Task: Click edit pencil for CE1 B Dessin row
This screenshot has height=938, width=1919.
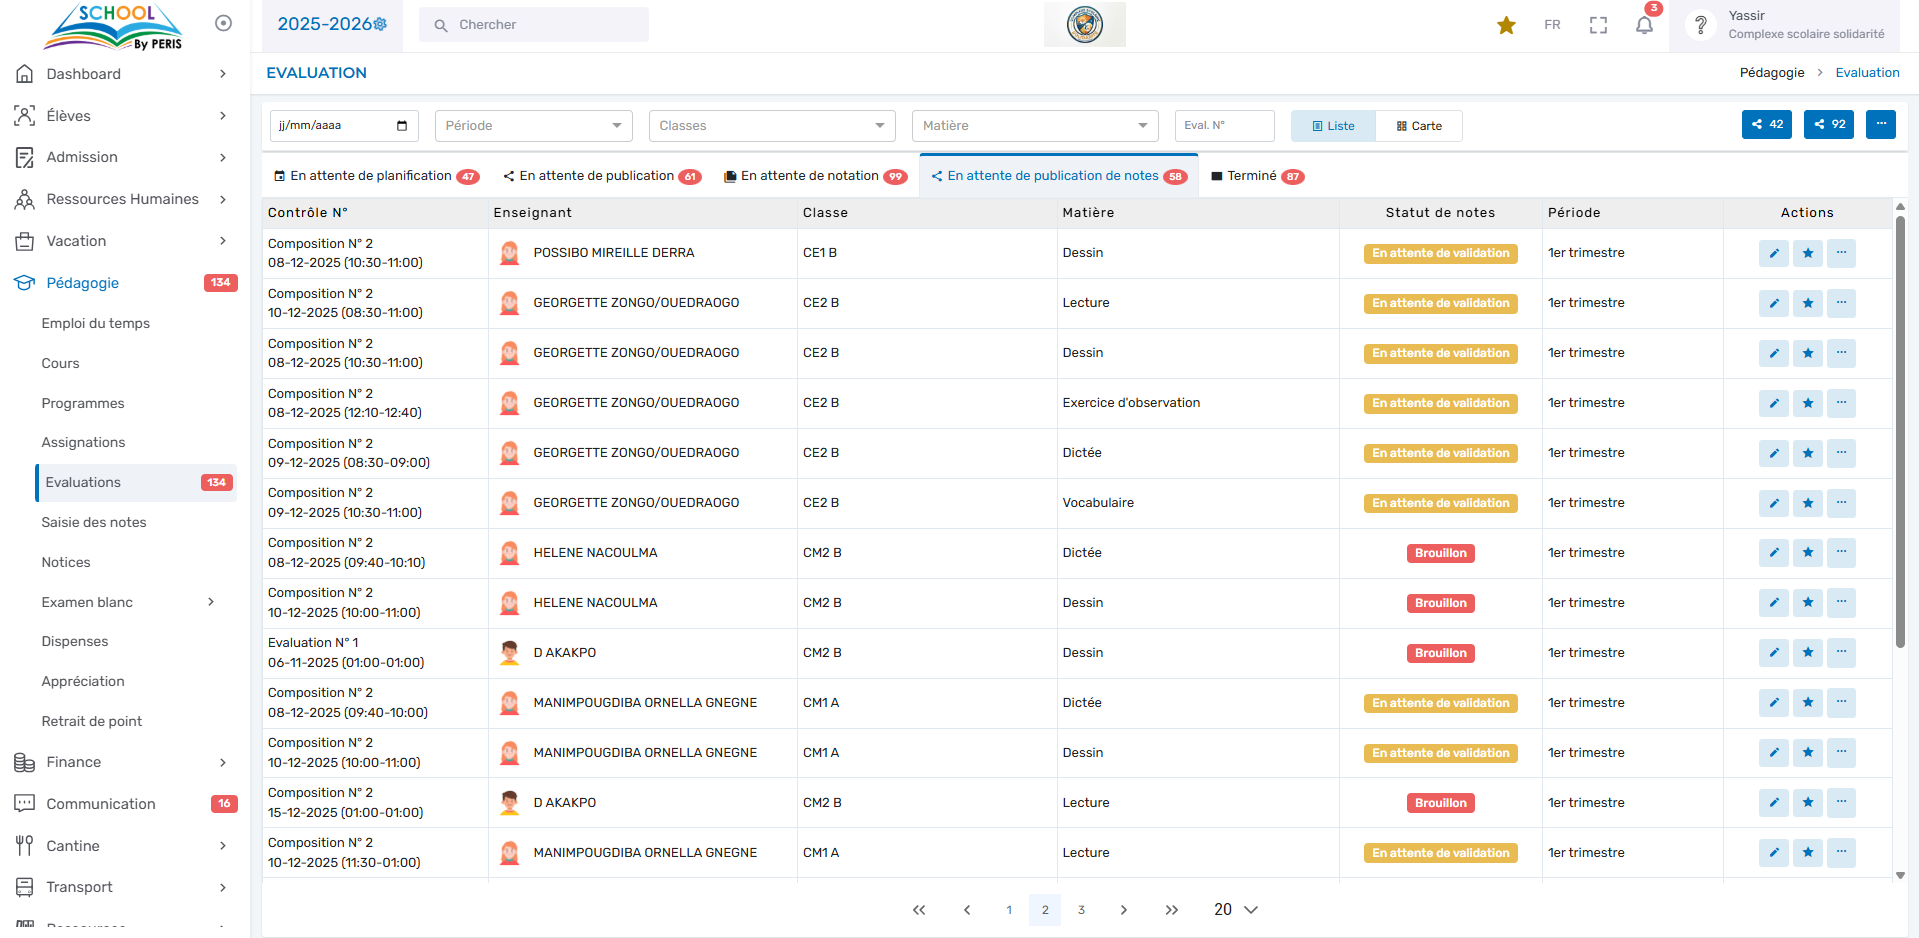Action: click(1773, 253)
